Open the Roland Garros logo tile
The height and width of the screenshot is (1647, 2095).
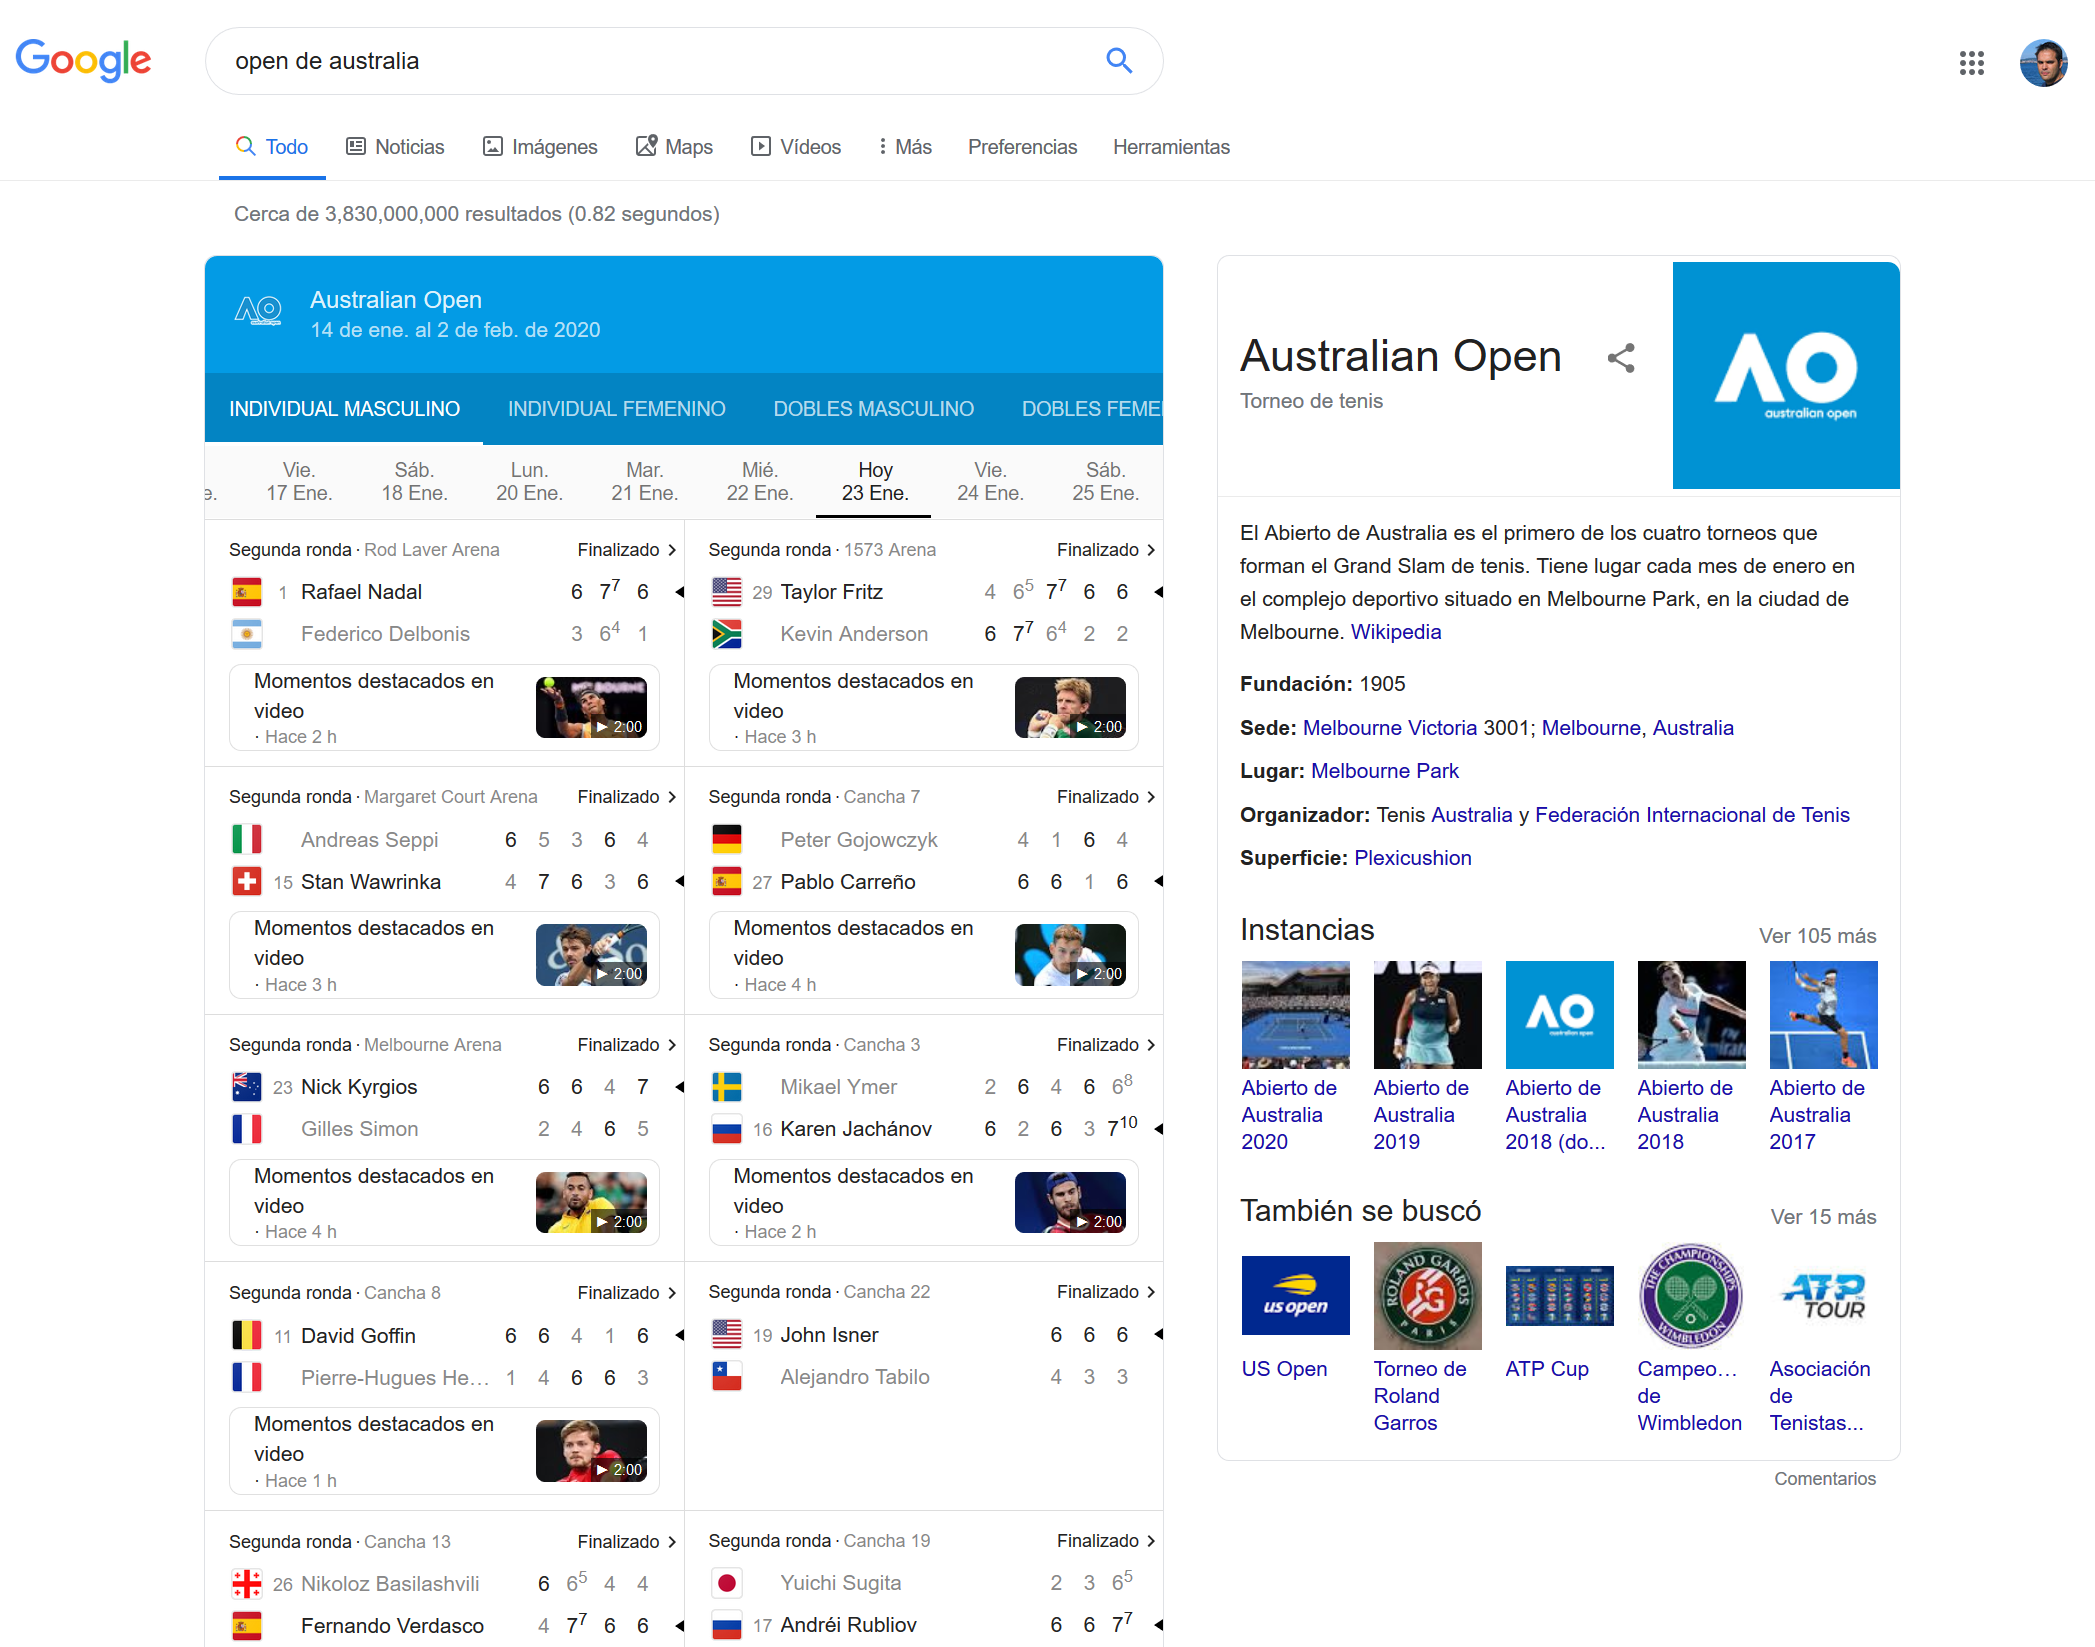click(1427, 1295)
